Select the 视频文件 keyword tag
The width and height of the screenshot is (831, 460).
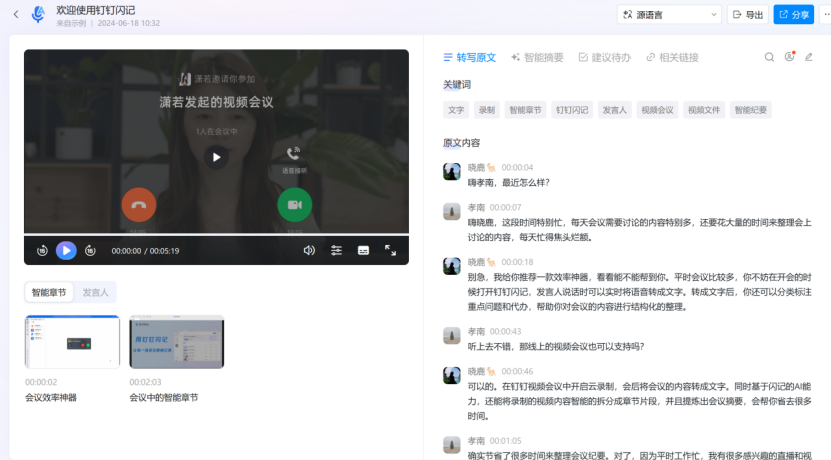click(704, 110)
